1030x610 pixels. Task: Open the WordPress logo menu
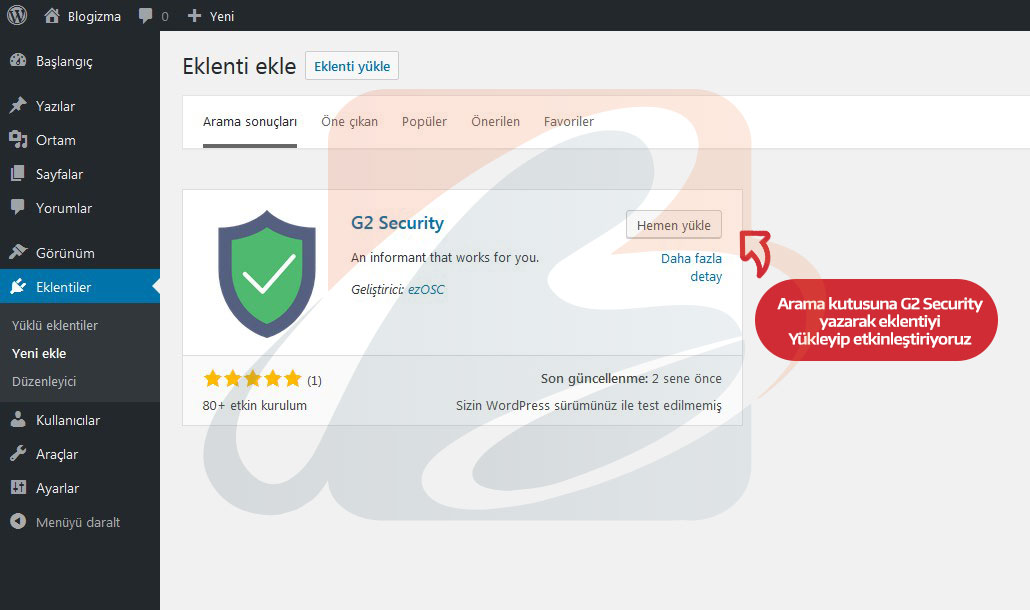point(16,15)
